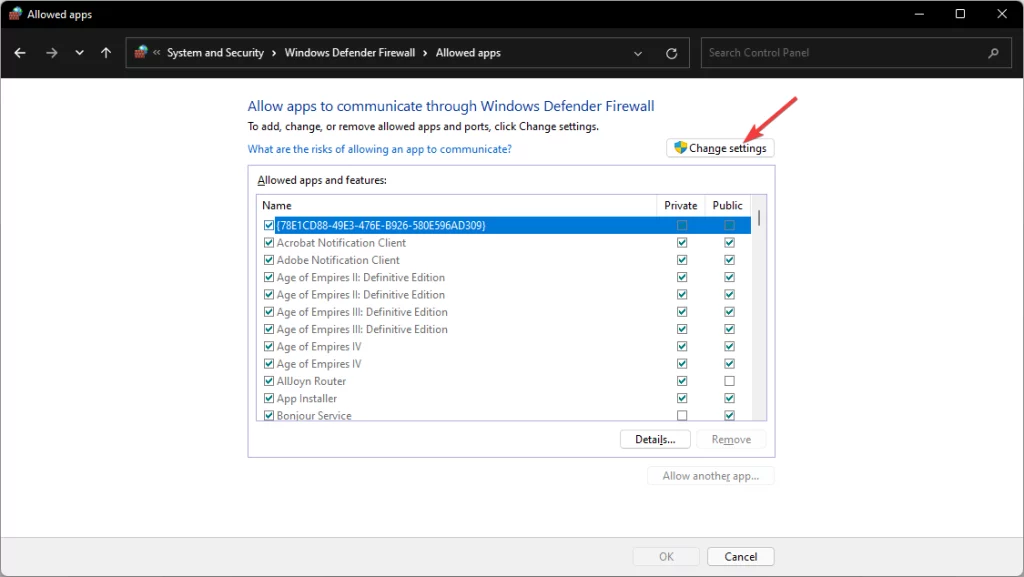
Task: Click the back navigation arrow
Action: point(20,52)
